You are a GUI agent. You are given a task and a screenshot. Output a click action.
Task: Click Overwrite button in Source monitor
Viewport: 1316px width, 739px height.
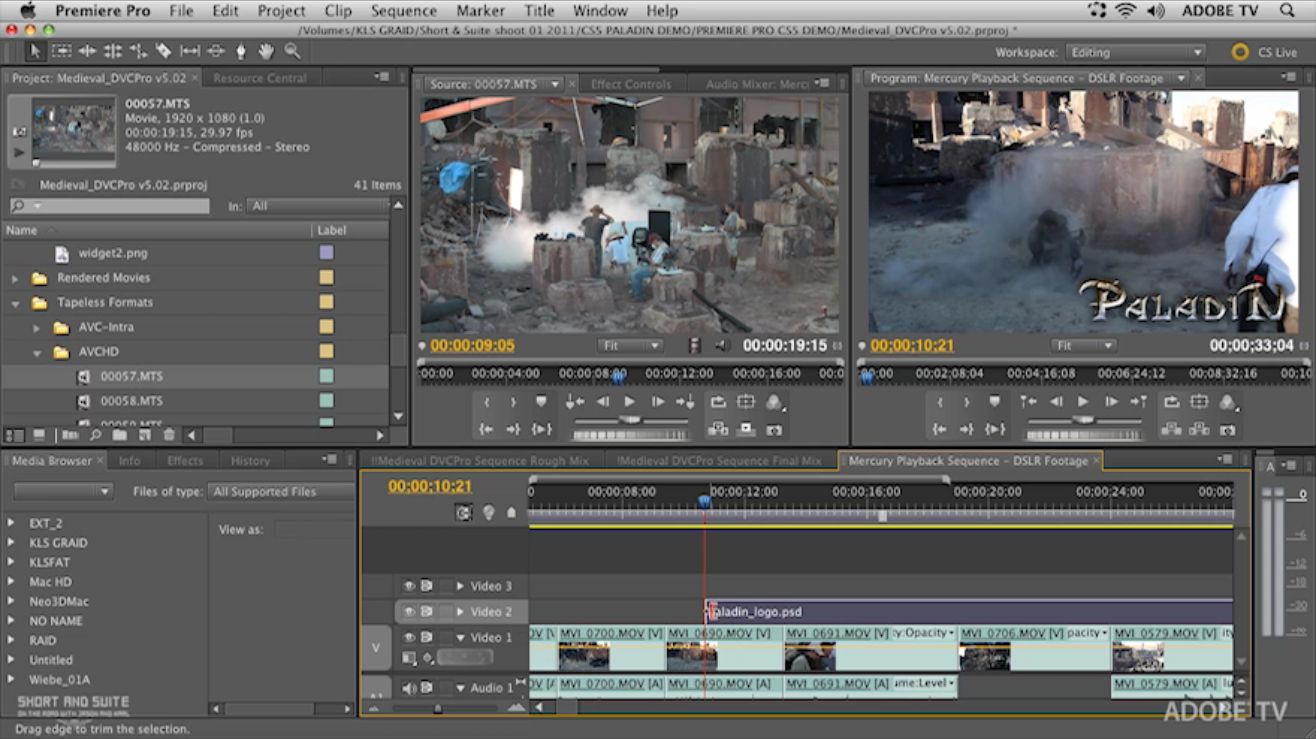[745, 429]
